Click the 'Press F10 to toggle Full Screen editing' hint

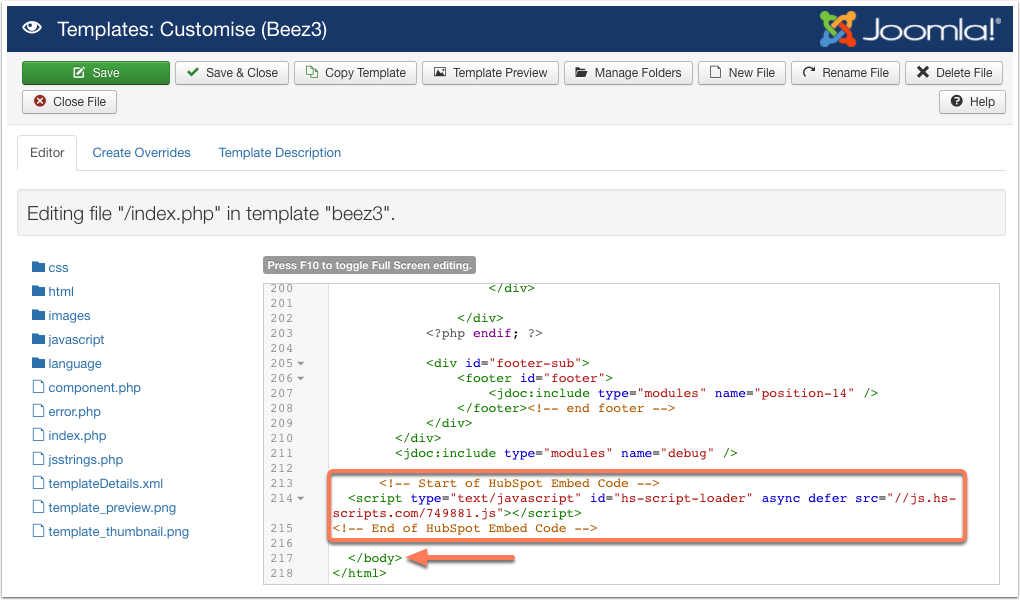(x=369, y=266)
